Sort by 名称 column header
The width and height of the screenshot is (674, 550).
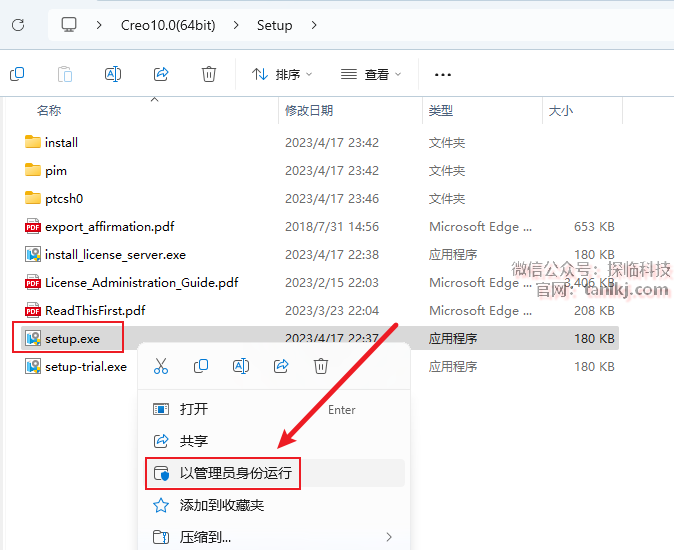[49, 110]
